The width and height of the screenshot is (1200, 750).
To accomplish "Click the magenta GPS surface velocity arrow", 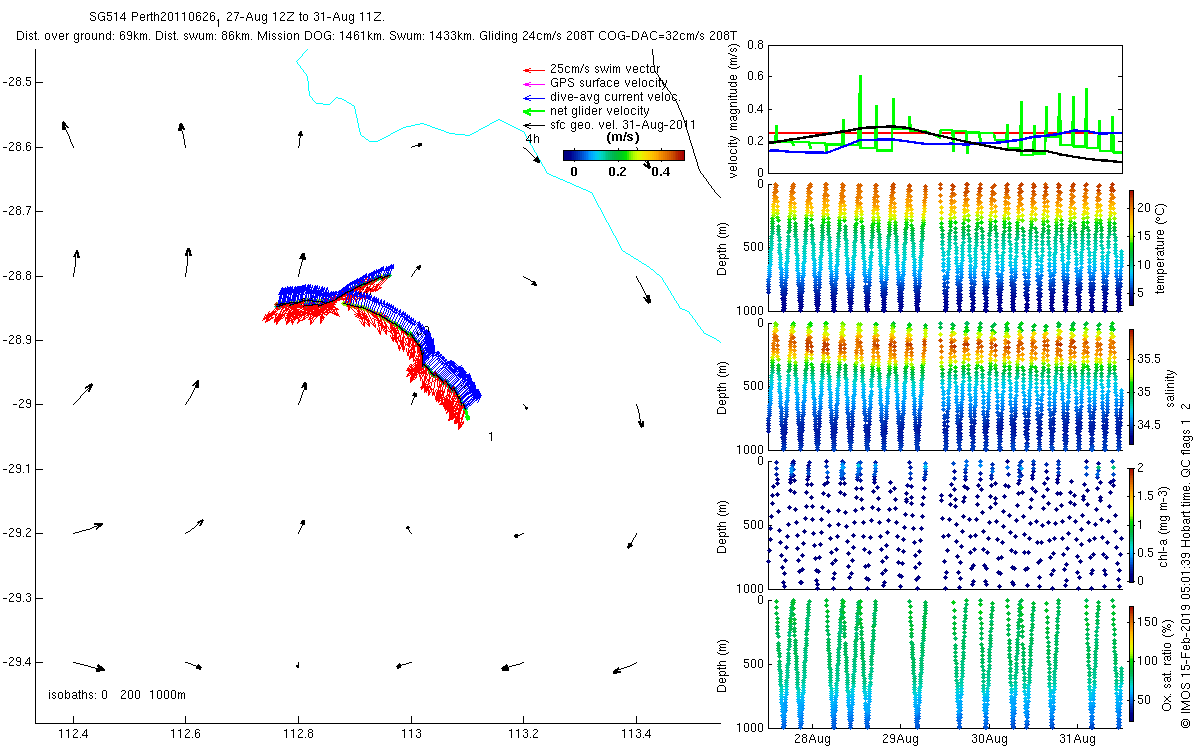I will click(535, 83).
